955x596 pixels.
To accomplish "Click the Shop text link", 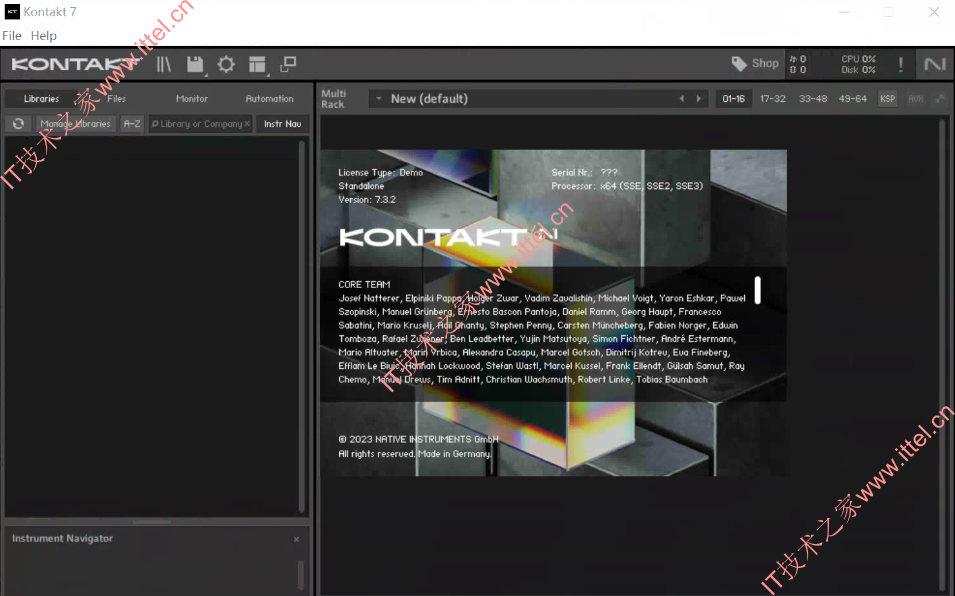I will pyautogui.click(x=765, y=63).
